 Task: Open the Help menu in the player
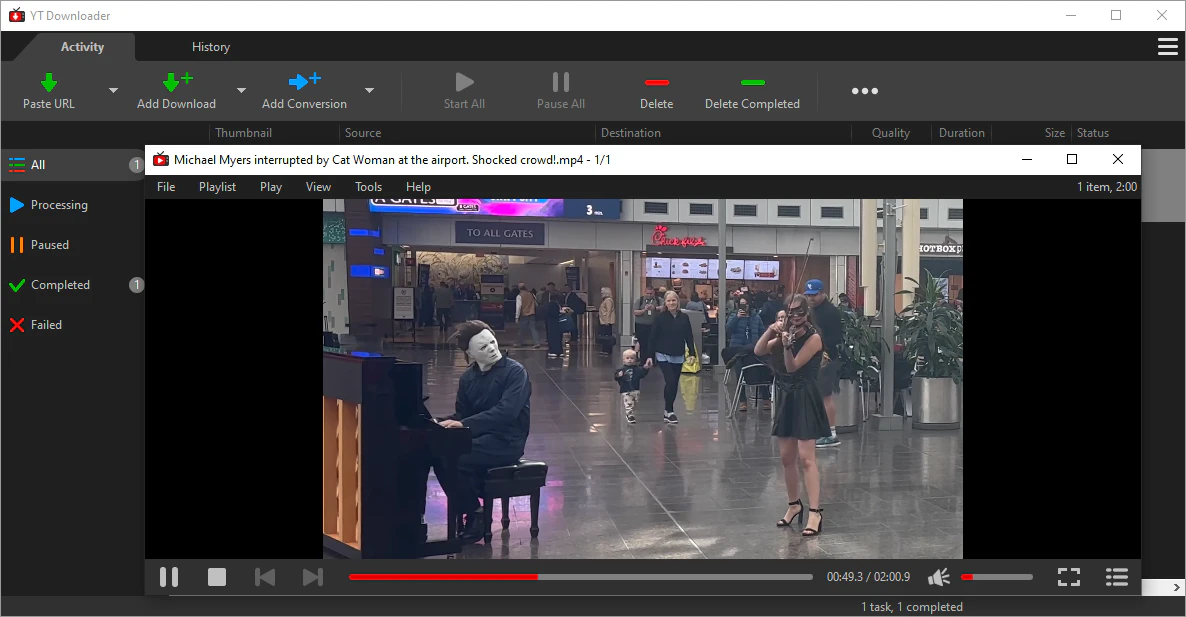pyautogui.click(x=418, y=187)
